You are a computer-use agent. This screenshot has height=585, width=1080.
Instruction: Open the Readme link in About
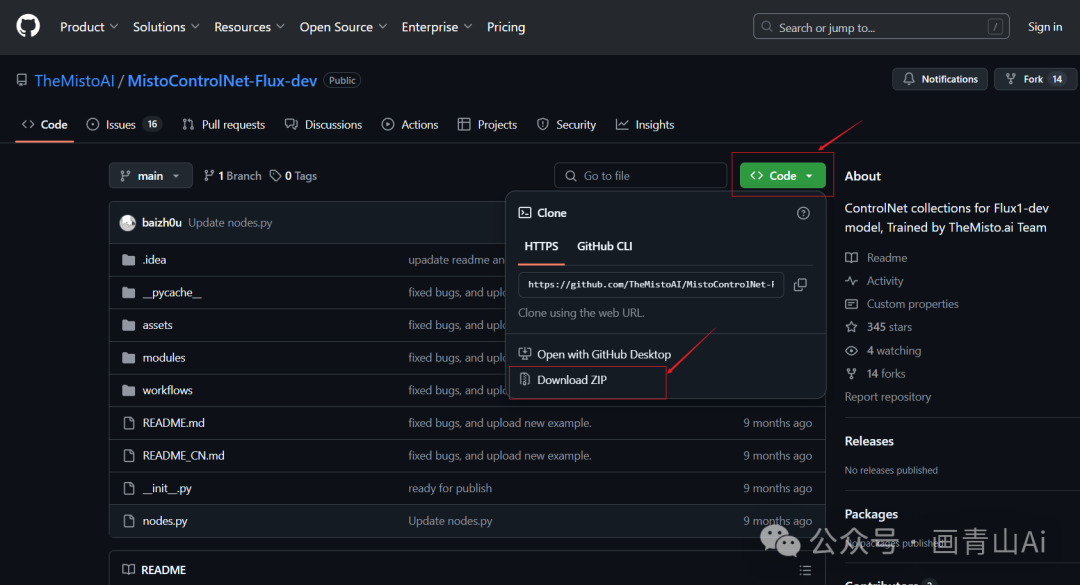click(876, 258)
